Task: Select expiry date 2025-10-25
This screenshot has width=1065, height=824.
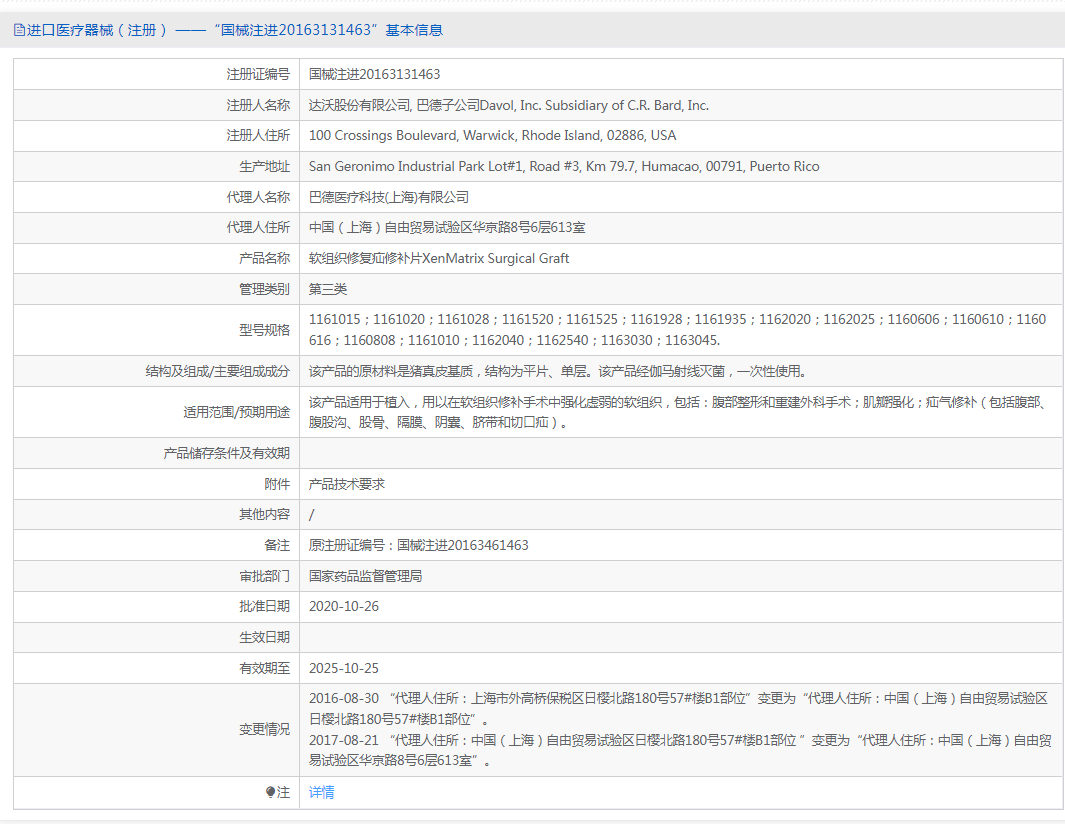Action: (x=344, y=668)
